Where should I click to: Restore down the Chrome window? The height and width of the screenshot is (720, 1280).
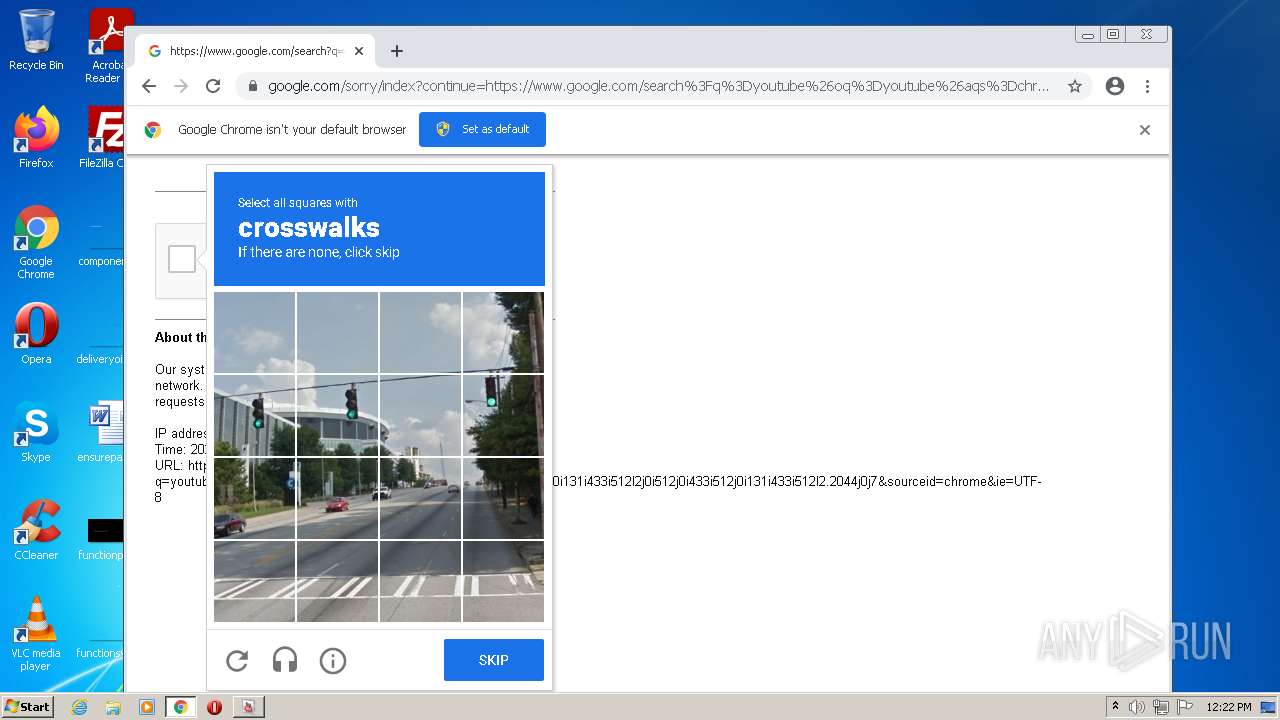point(1113,34)
